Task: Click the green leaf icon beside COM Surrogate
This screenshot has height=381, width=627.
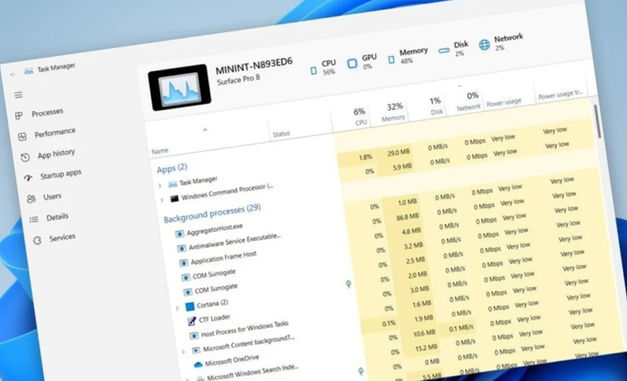Action: point(348,284)
